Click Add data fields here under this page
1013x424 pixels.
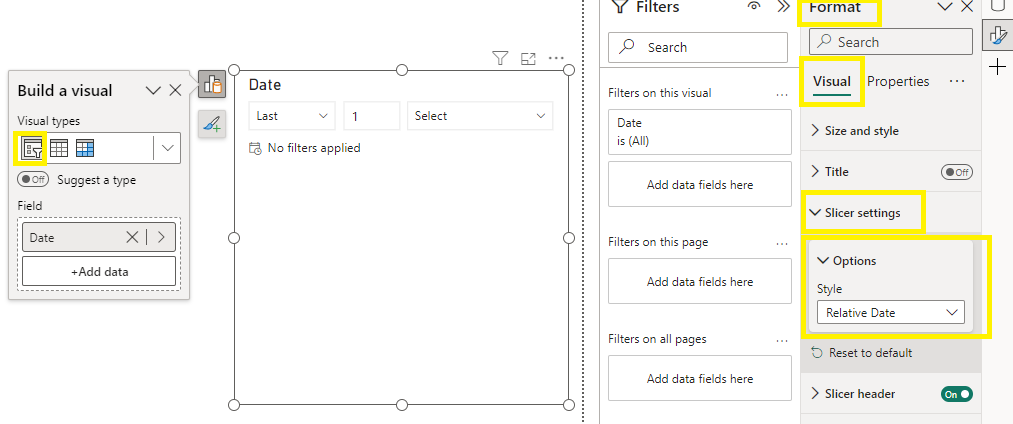click(x=700, y=281)
